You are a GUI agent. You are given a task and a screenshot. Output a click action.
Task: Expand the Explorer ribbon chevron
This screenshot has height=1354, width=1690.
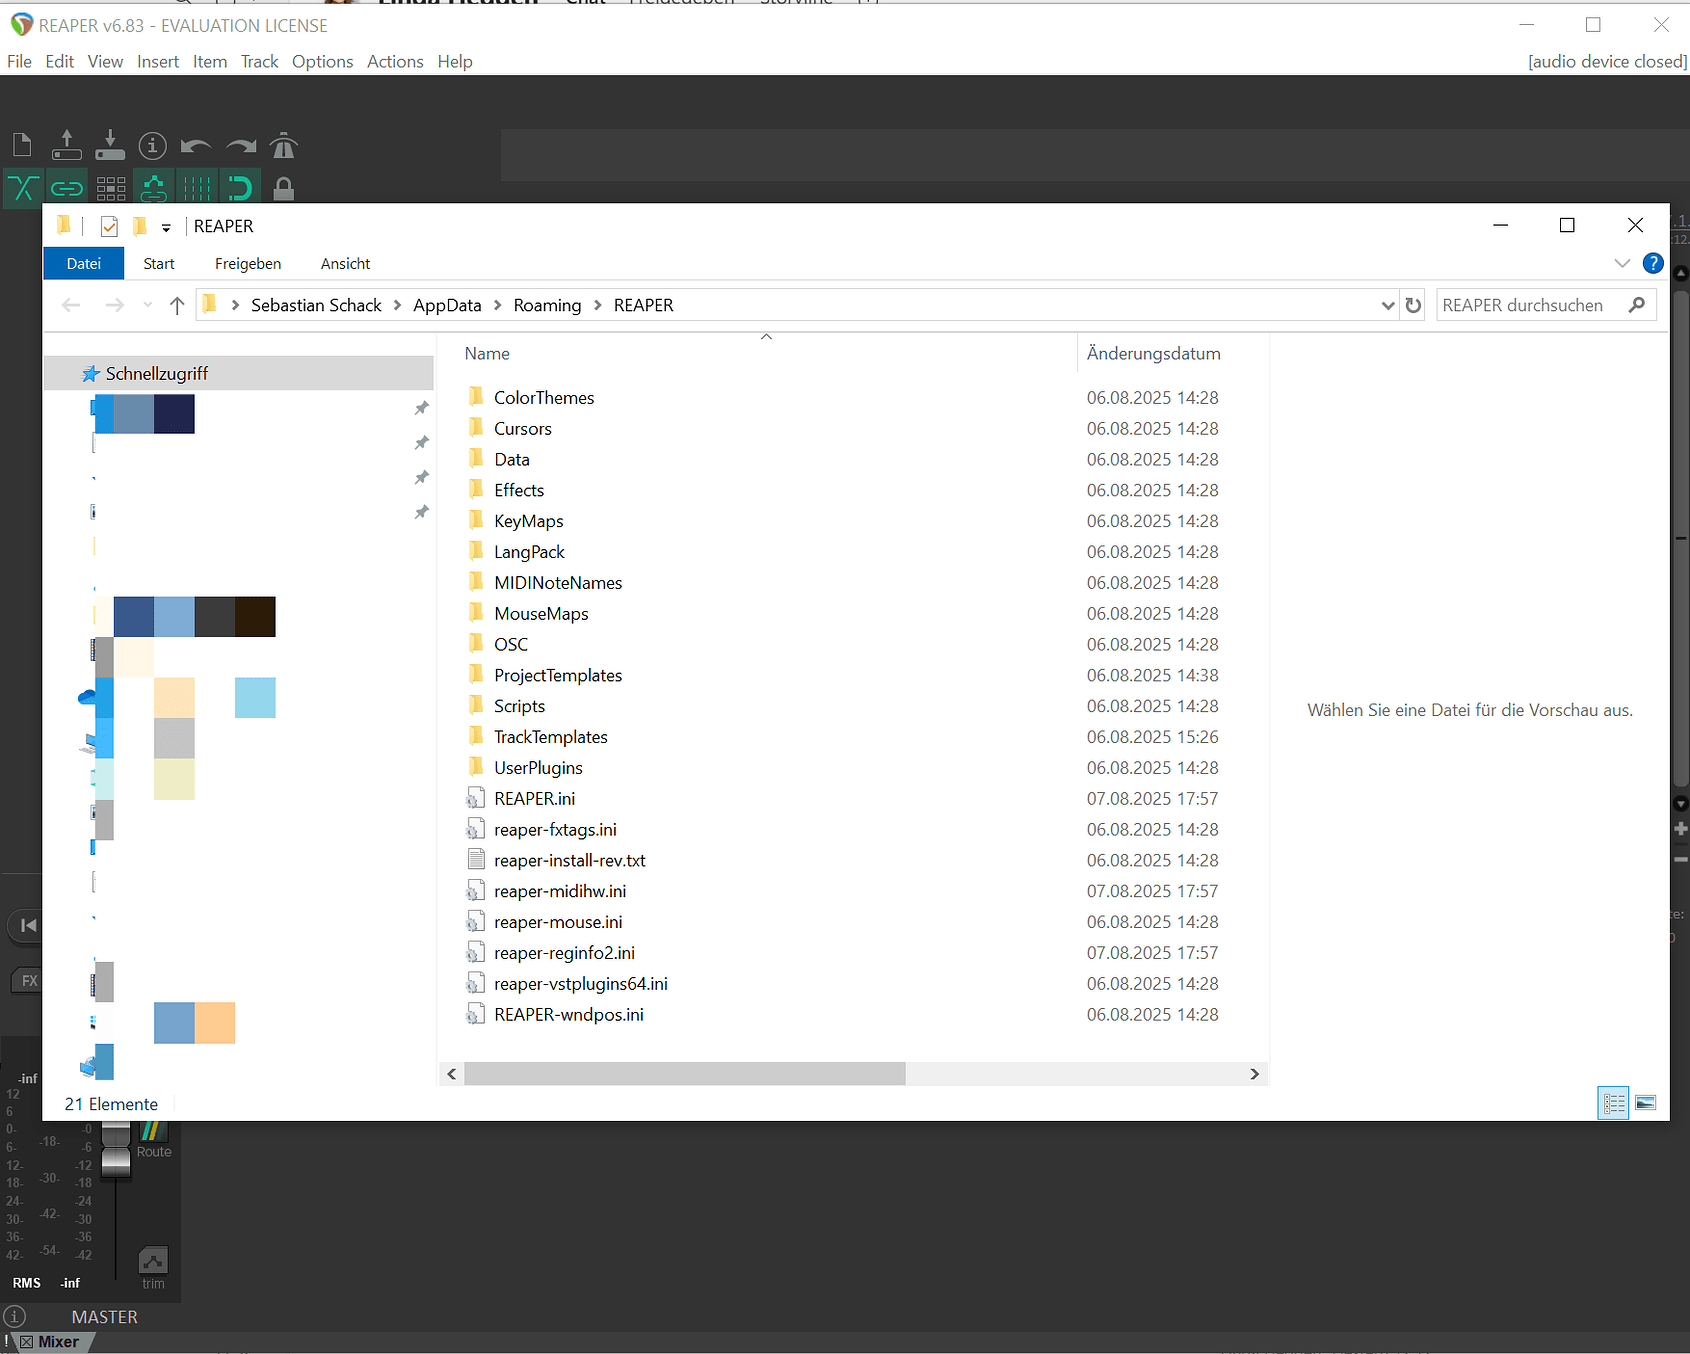tap(1622, 263)
